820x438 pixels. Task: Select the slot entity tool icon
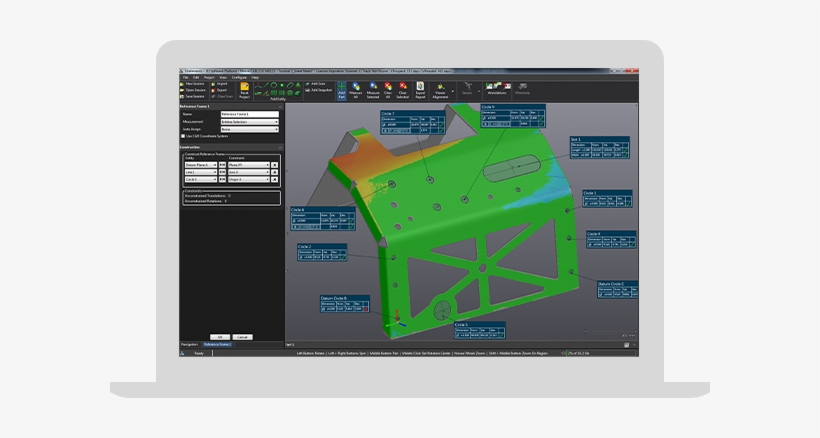(x=290, y=85)
